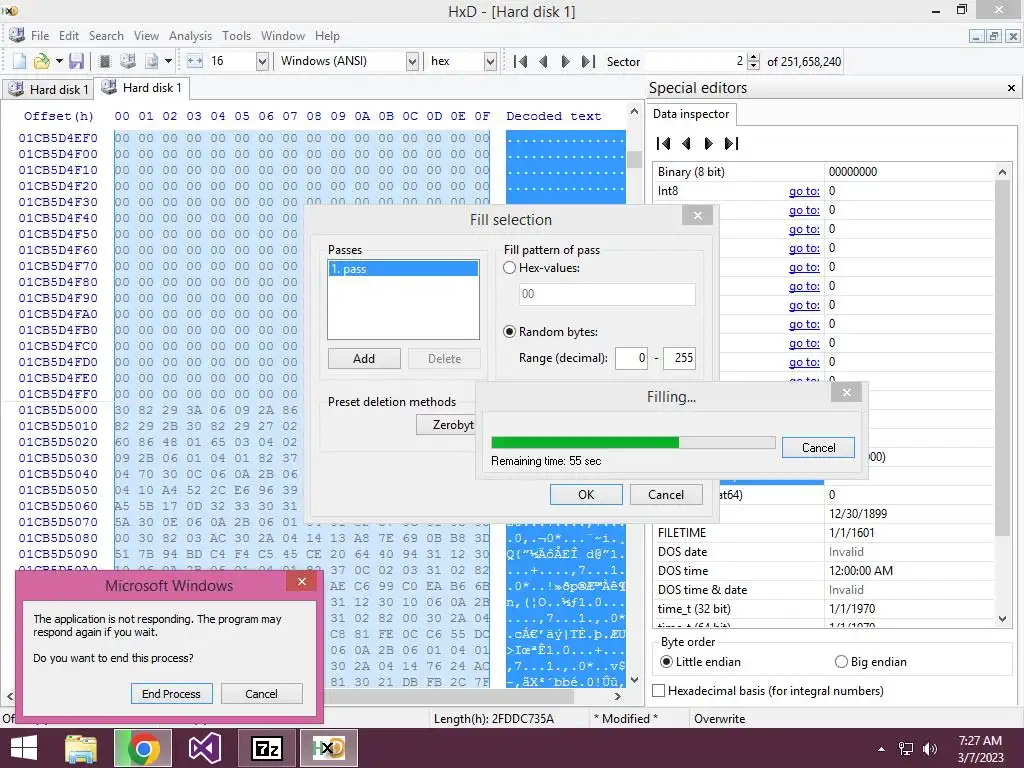
Task: Show hidden tray icons arrow
Action: click(x=882, y=749)
